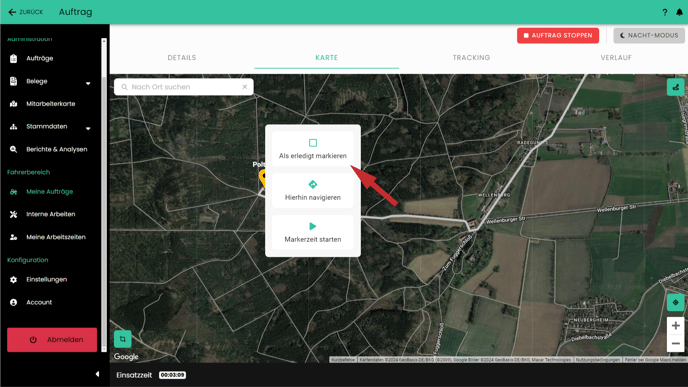Image resolution: width=688 pixels, height=387 pixels.
Task: Zoom out the map with minus button
Action: click(676, 343)
